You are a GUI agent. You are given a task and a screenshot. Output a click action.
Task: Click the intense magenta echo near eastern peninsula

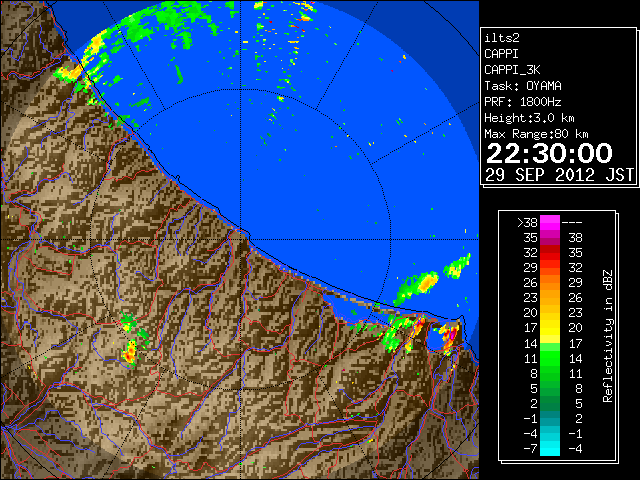[x=450, y=336]
